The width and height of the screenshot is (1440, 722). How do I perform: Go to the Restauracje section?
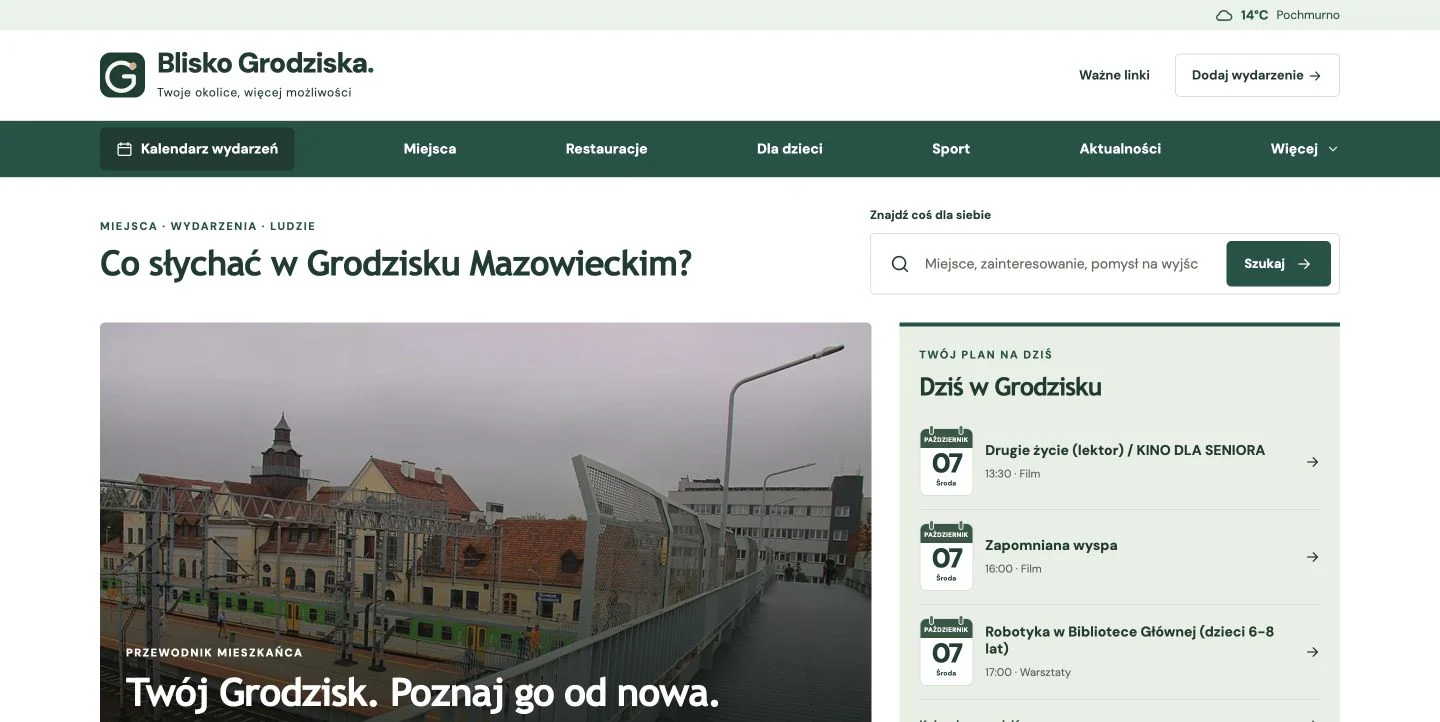[x=606, y=149]
